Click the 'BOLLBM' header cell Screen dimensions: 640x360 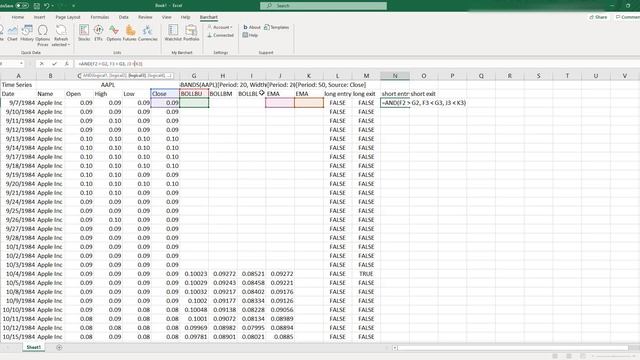[223, 94]
